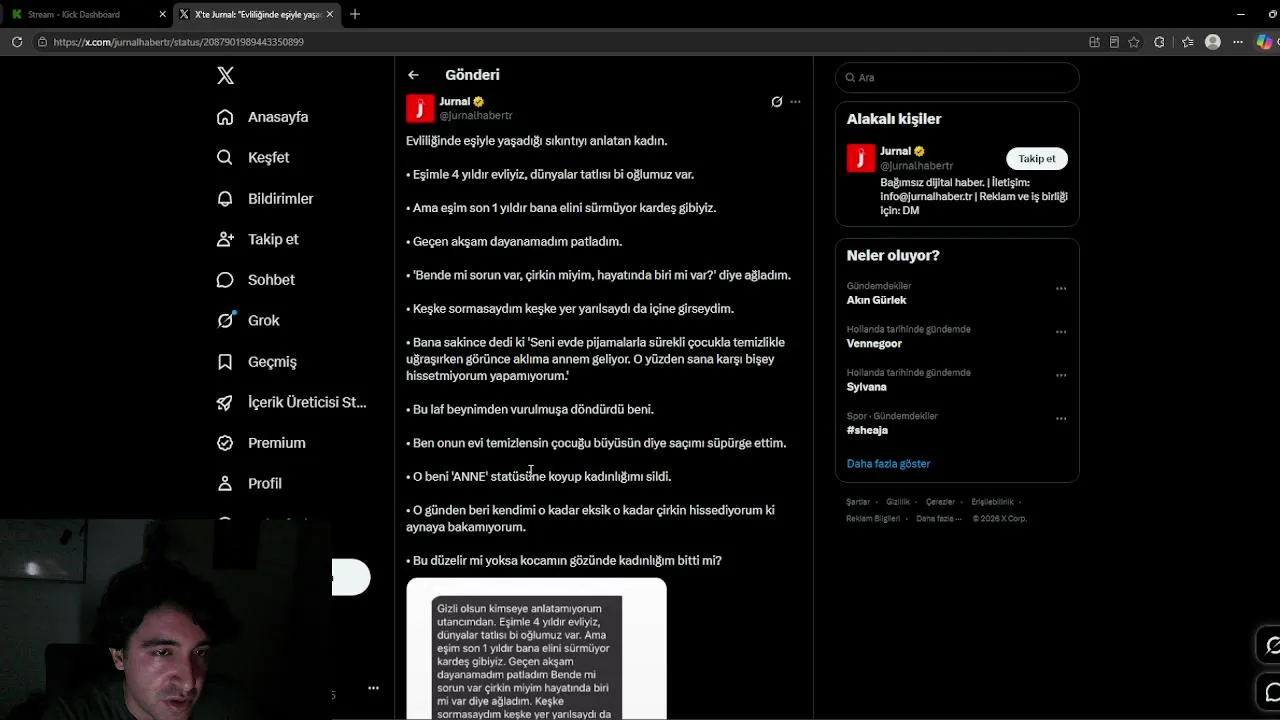Open the attached screenshot image in the post
1280x720 pixels.
point(536,649)
